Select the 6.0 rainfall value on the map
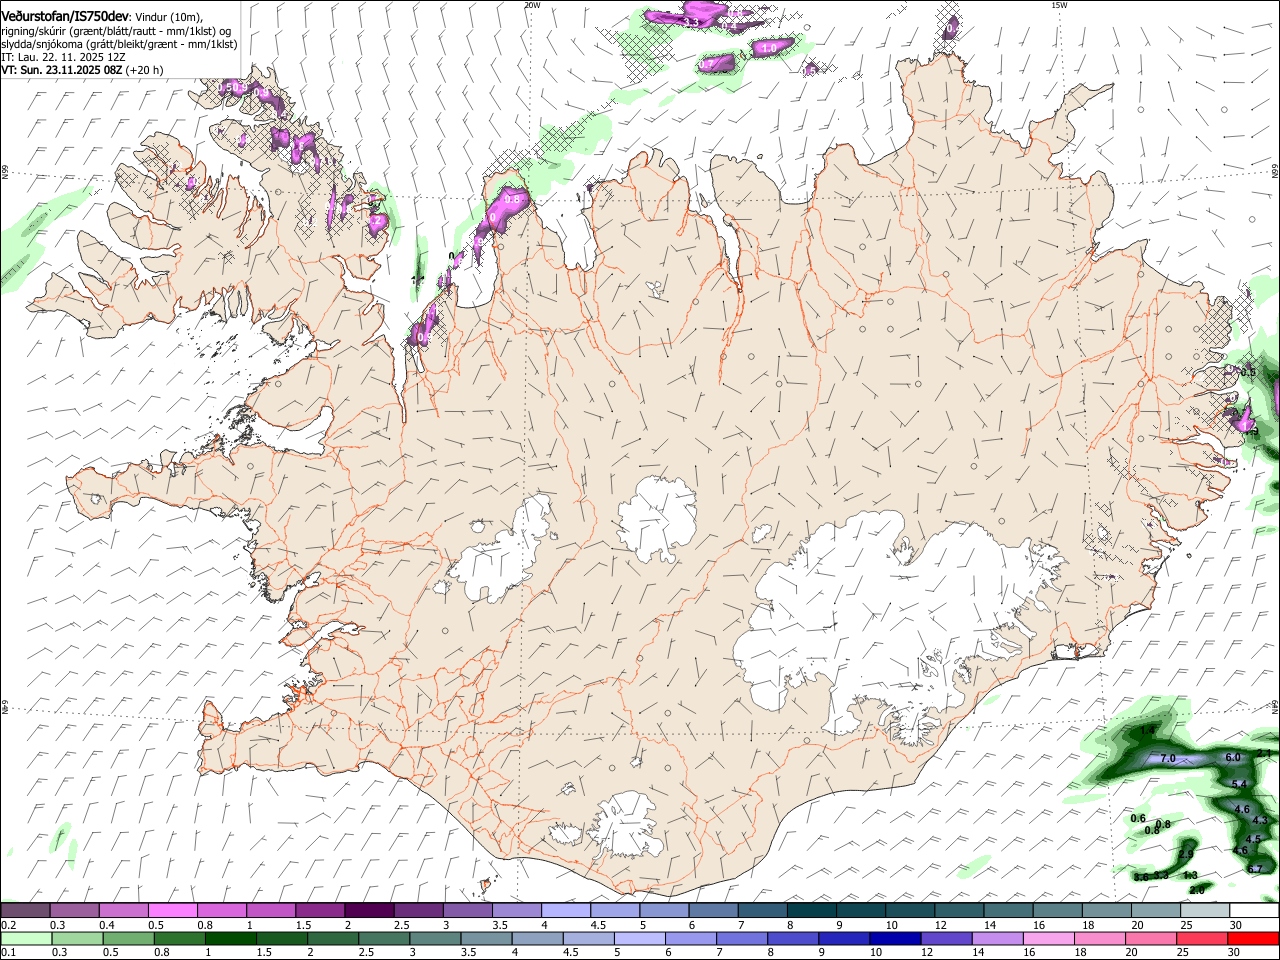Image resolution: width=1280 pixels, height=960 pixels. pyautogui.click(x=1233, y=758)
